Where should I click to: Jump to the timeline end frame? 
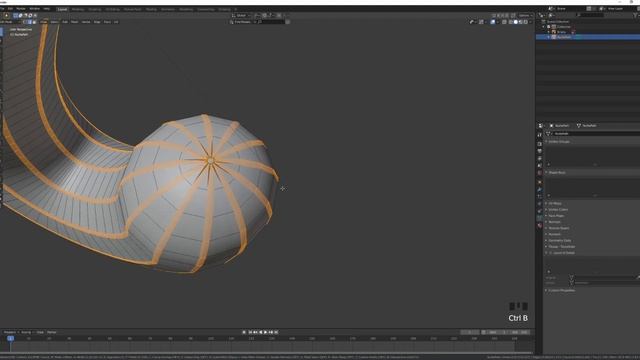point(276,332)
